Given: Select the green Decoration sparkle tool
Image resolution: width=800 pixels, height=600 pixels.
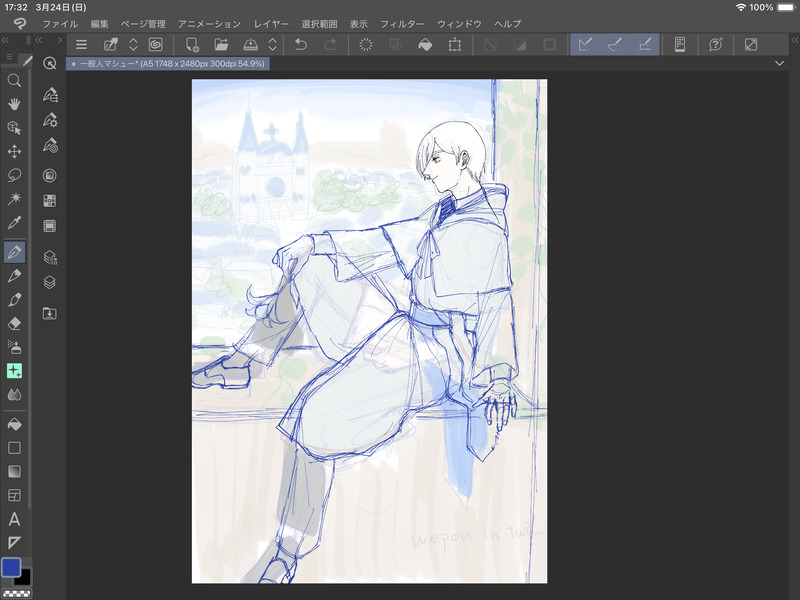Looking at the screenshot, I should coord(14,371).
